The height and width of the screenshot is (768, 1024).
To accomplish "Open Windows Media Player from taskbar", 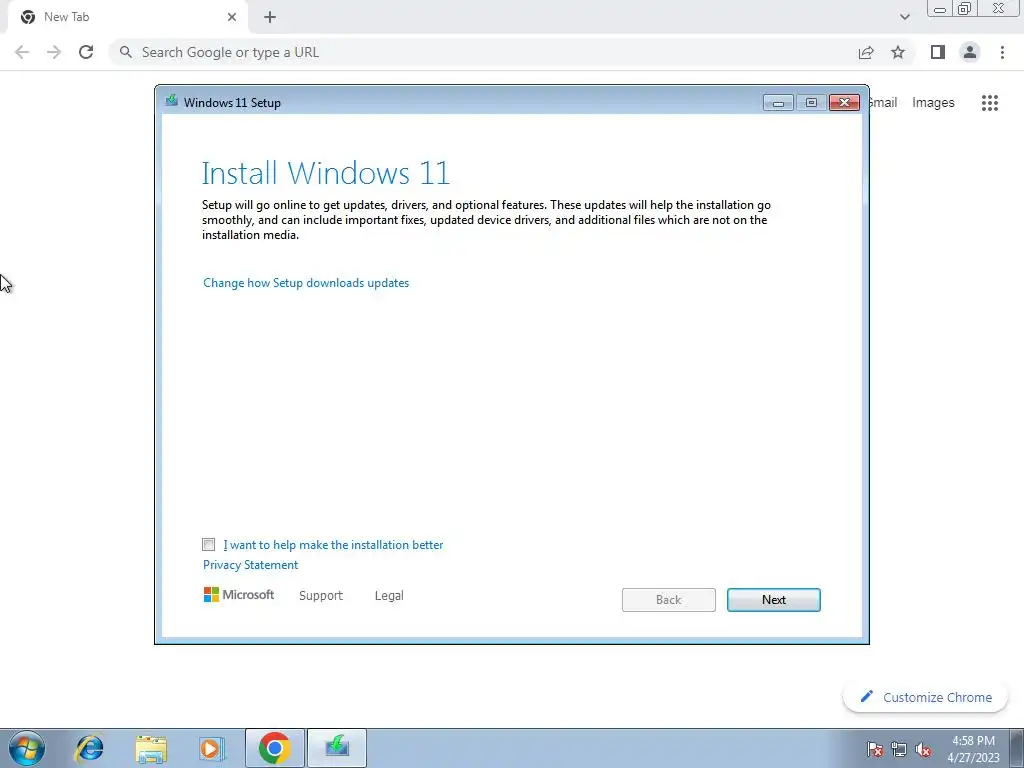I will click(212, 748).
